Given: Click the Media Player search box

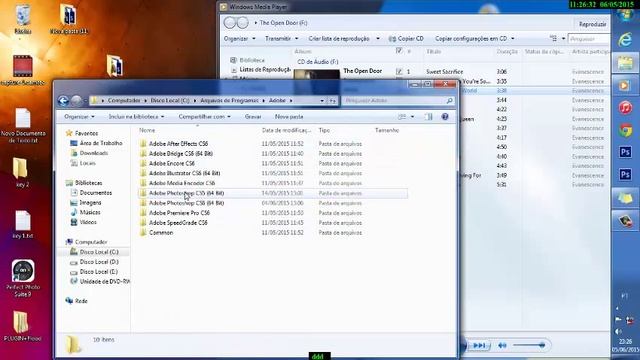Looking at the screenshot, I should click(x=589, y=39).
